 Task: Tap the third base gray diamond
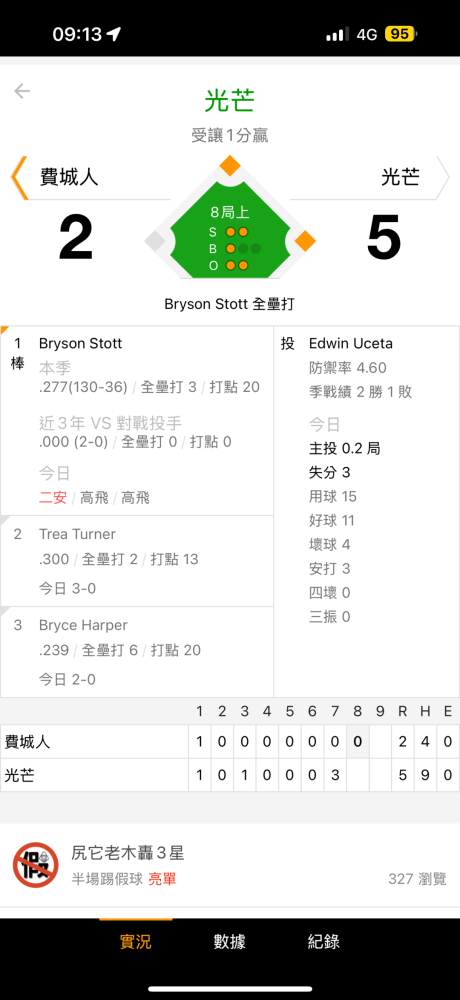[154, 241]
